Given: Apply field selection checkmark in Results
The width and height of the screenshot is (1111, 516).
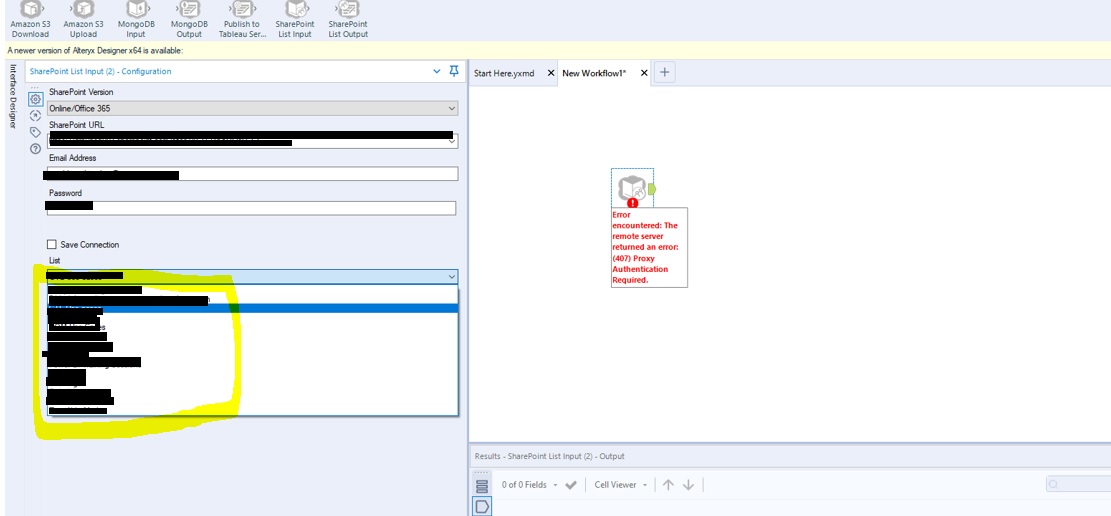Looking at the screenshot, I should click(x=571, y=485).
